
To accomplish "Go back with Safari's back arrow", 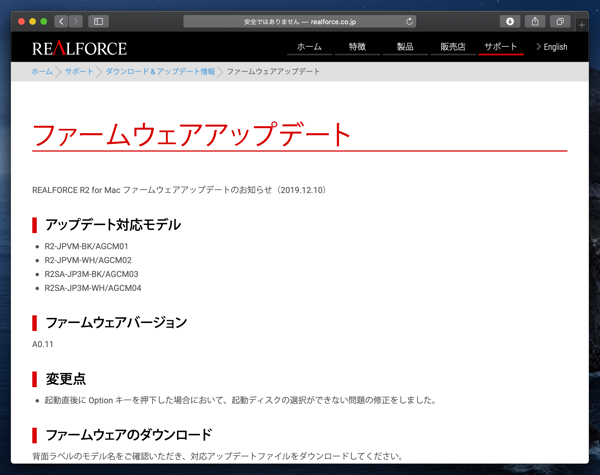I will click(61, 21).
